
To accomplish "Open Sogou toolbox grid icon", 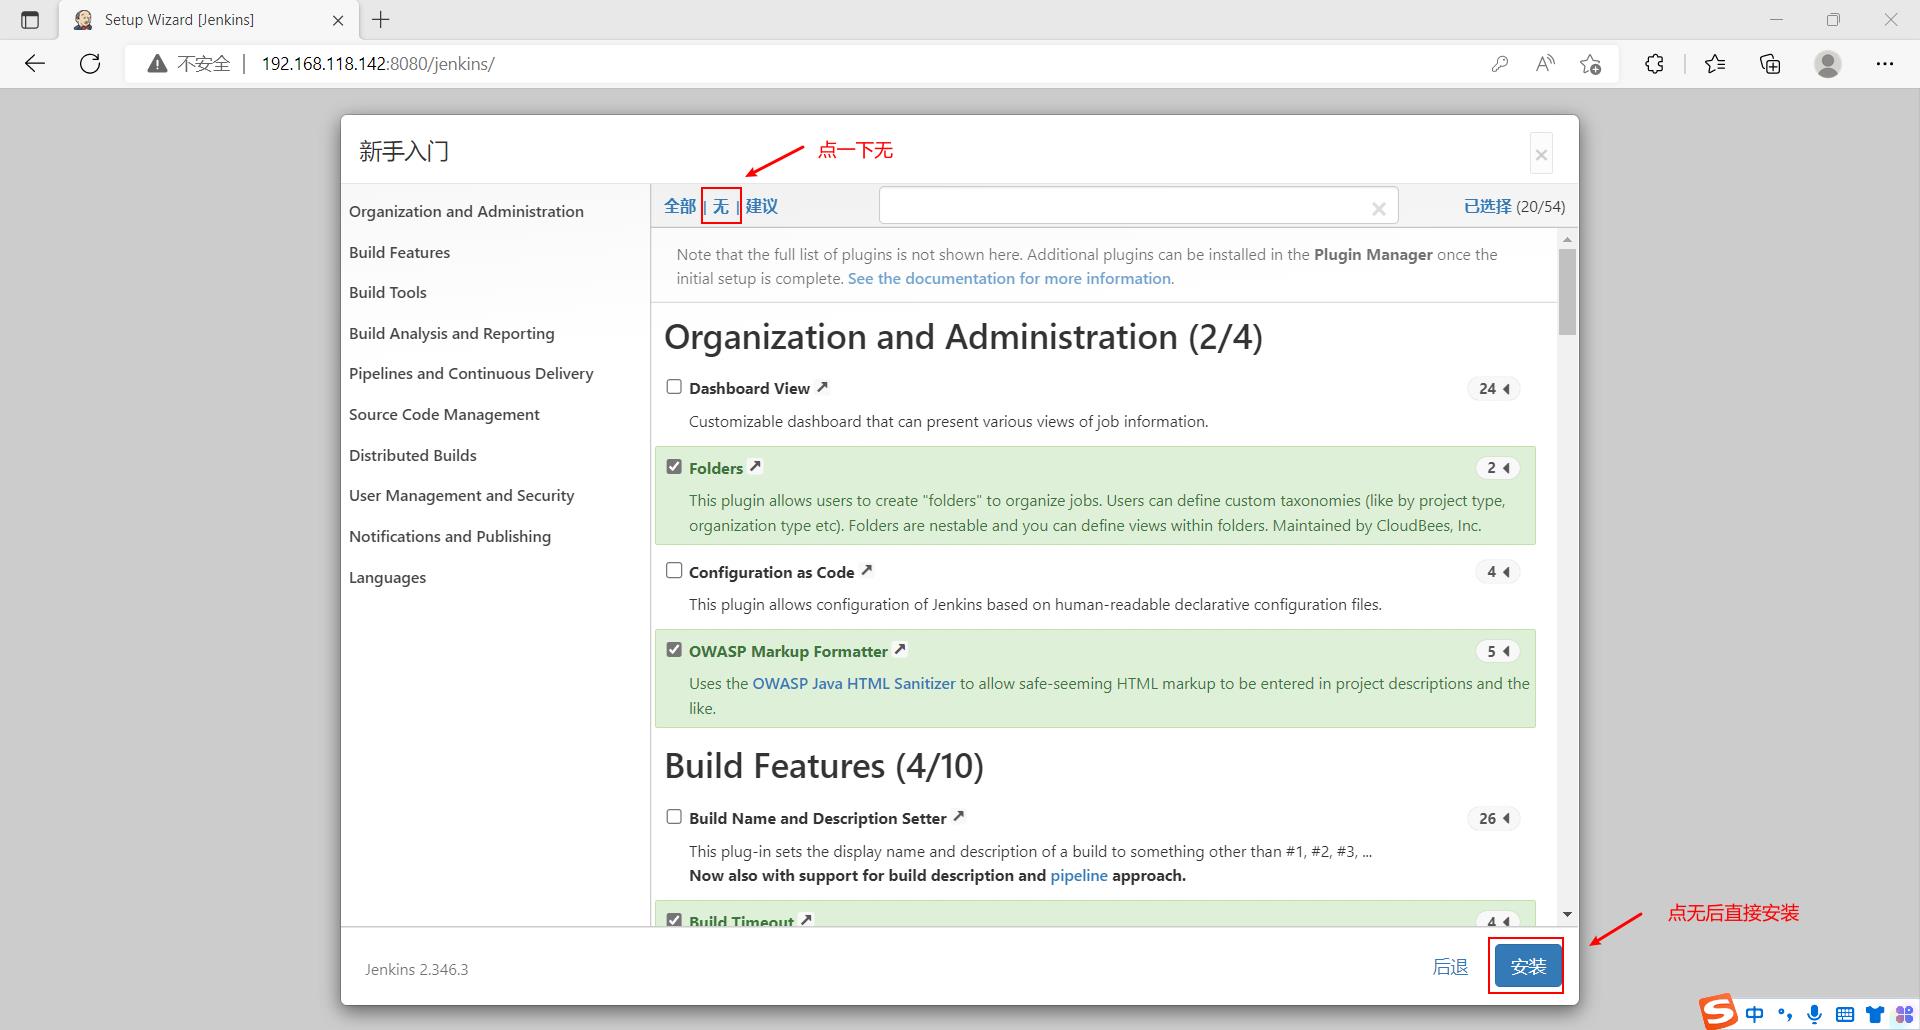I will click(x=1904, y=1014).
